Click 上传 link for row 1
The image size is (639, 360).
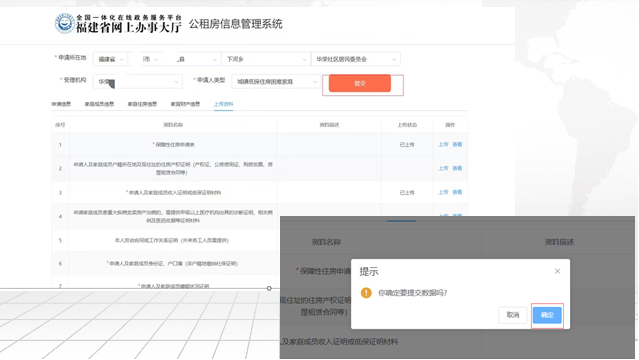[x=443, y=144]
